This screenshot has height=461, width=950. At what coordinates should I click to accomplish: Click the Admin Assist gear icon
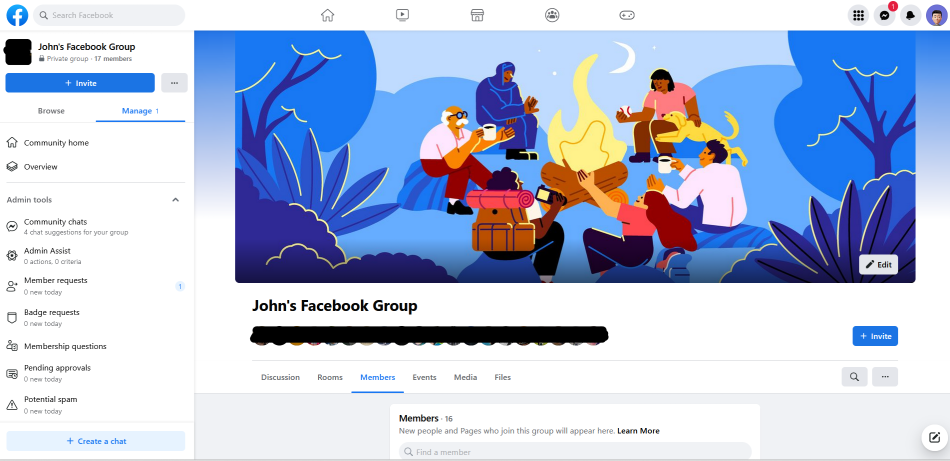pos(12,256)
